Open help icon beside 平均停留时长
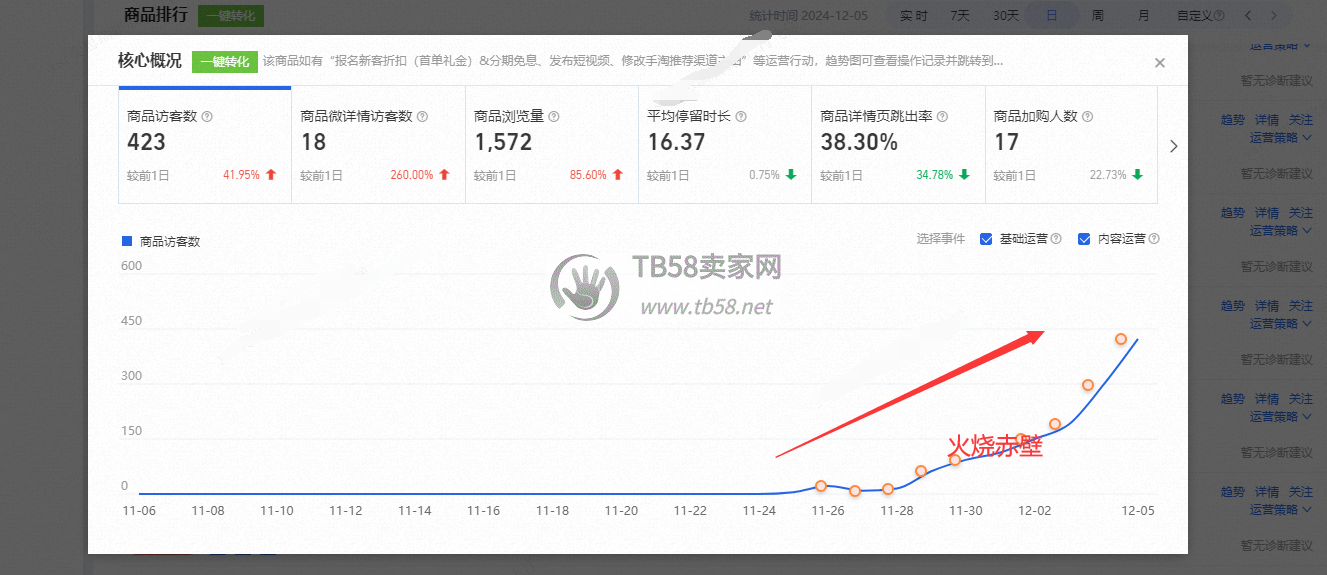Screen dimensions: 1327x575 740,117
